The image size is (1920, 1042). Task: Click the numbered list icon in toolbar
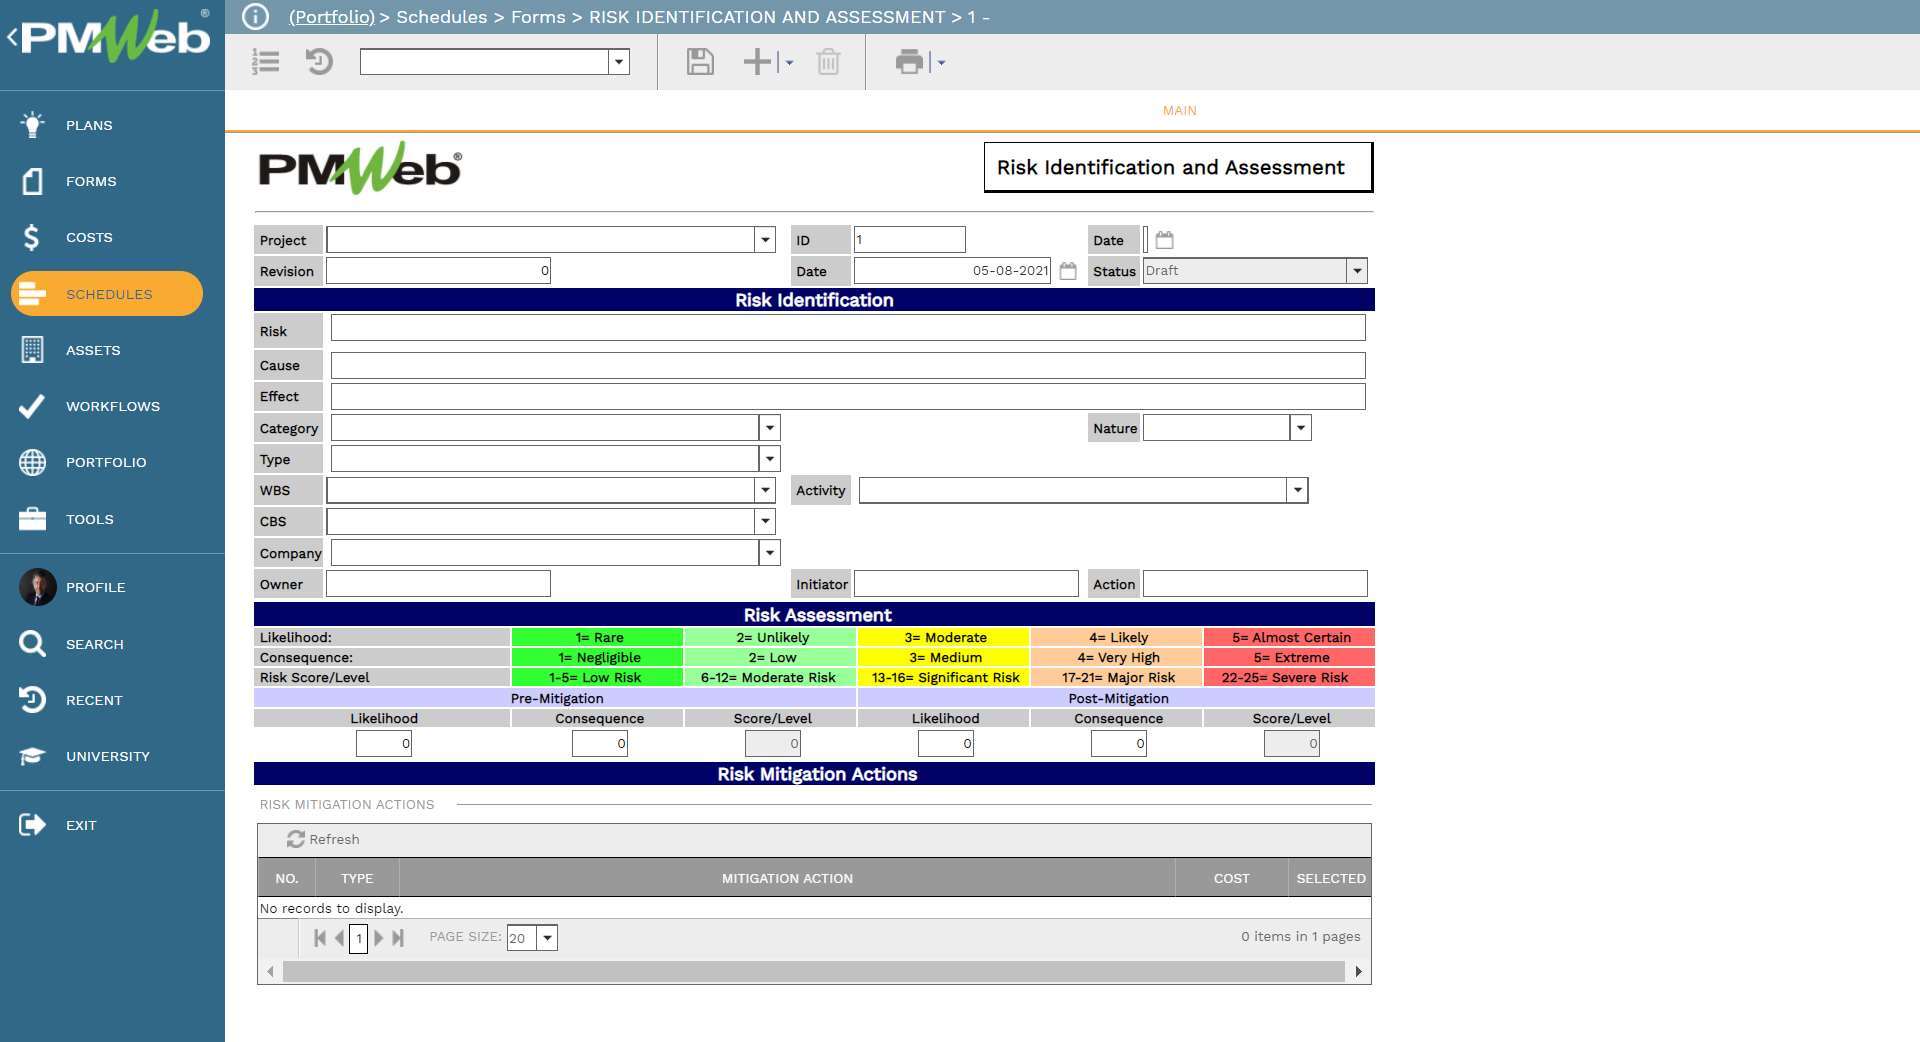pyautogui.click(x=266, y=62)
